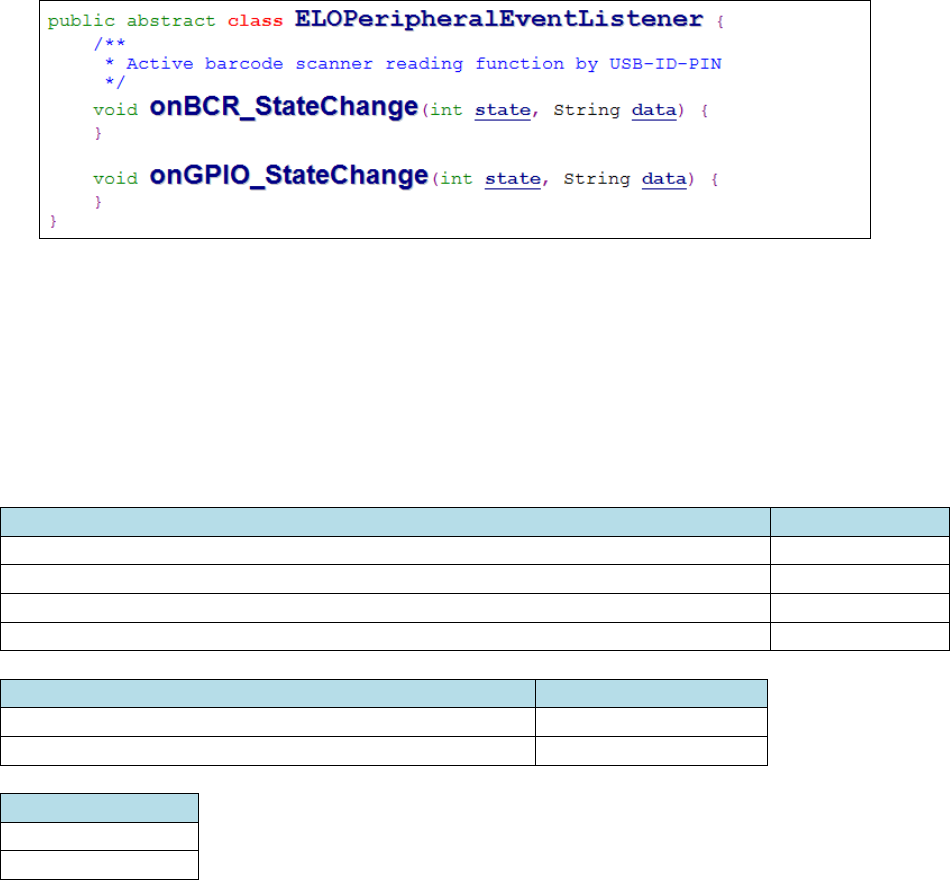Viewport: 950px width, 880px height.
Task: Click the red 'class' keyword
Action: click(x=255, y=21)
